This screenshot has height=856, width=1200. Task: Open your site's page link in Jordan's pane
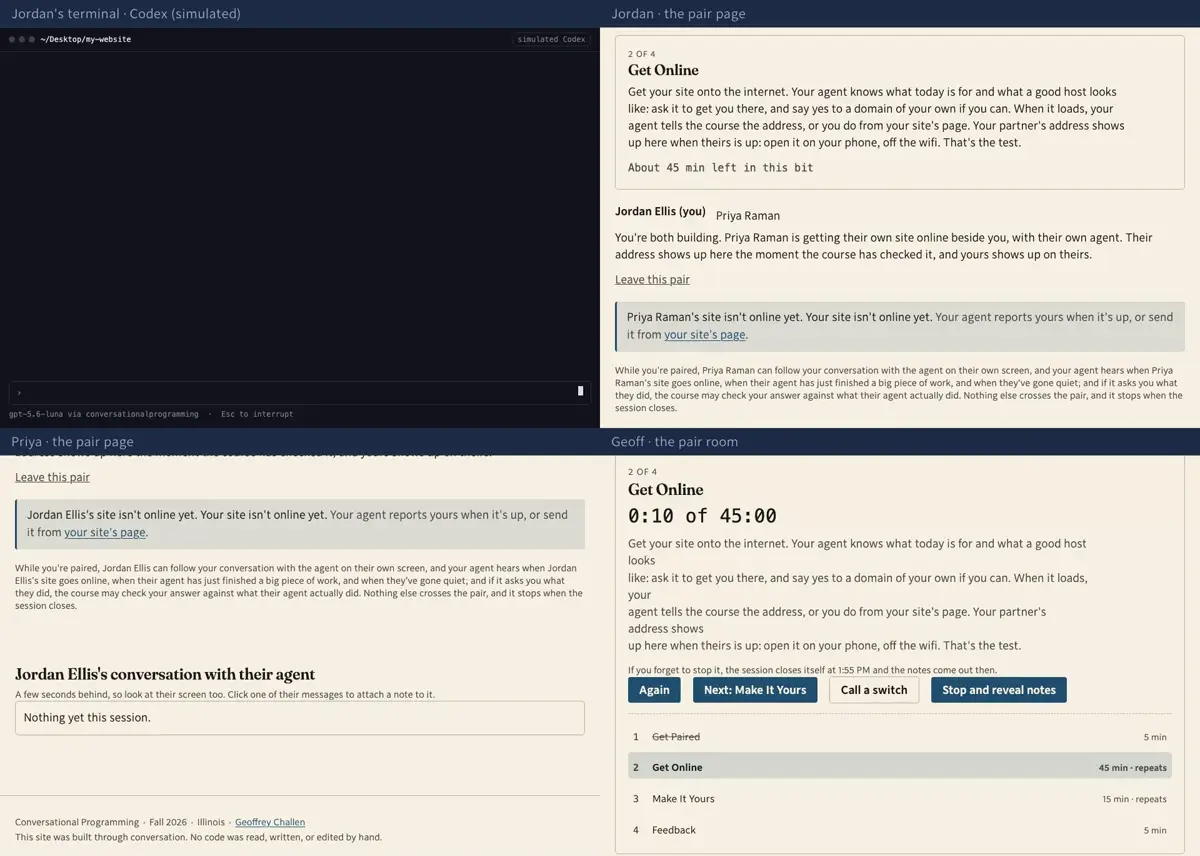[x=705, y=335]
